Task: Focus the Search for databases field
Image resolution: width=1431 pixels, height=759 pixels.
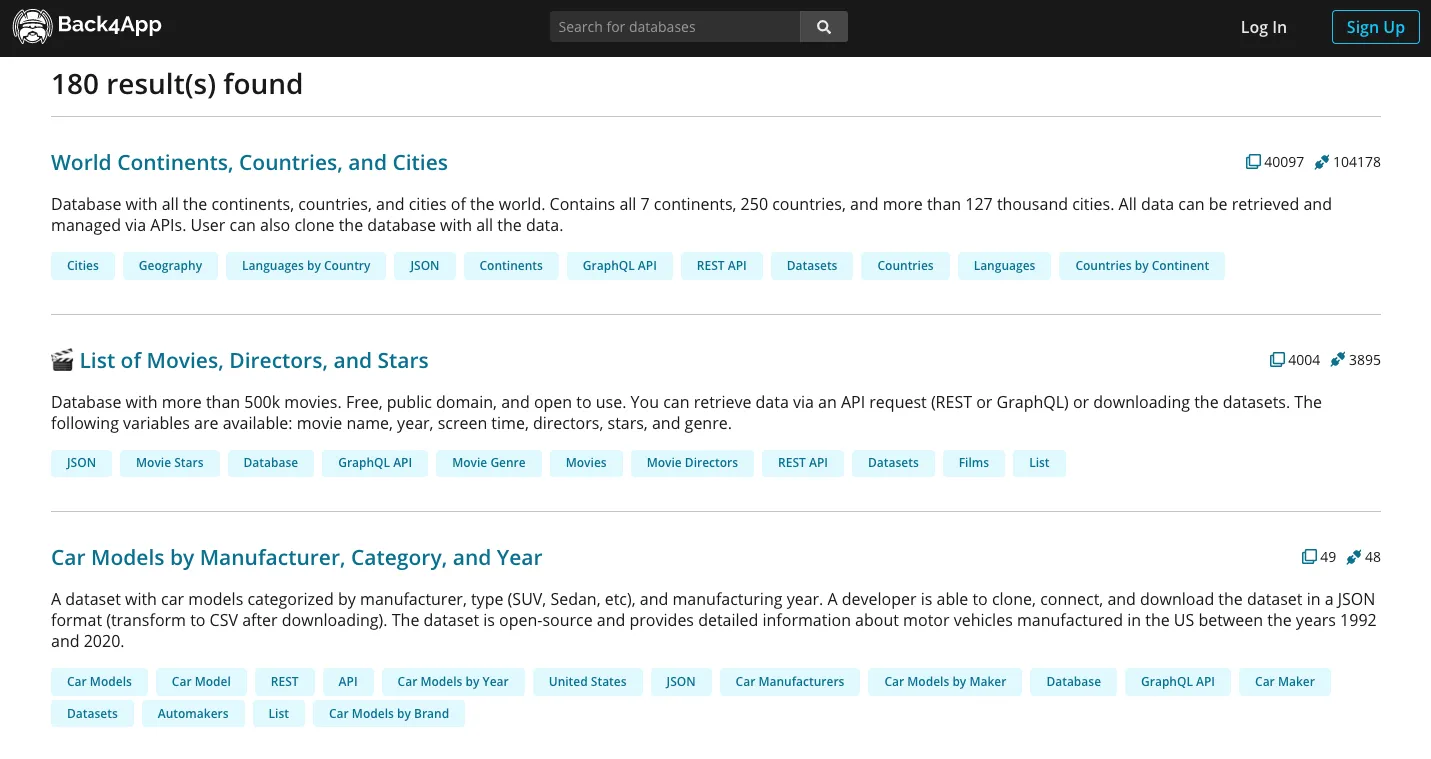Action: tap(674, 27)
